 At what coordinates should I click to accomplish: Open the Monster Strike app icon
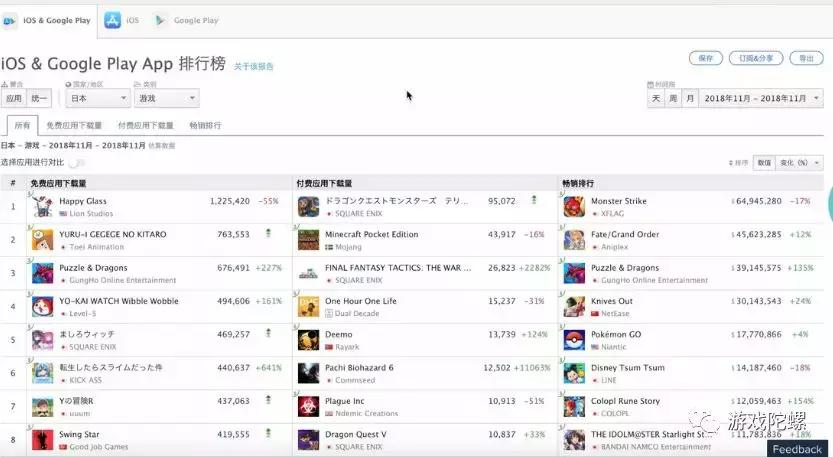click(574, 207)
